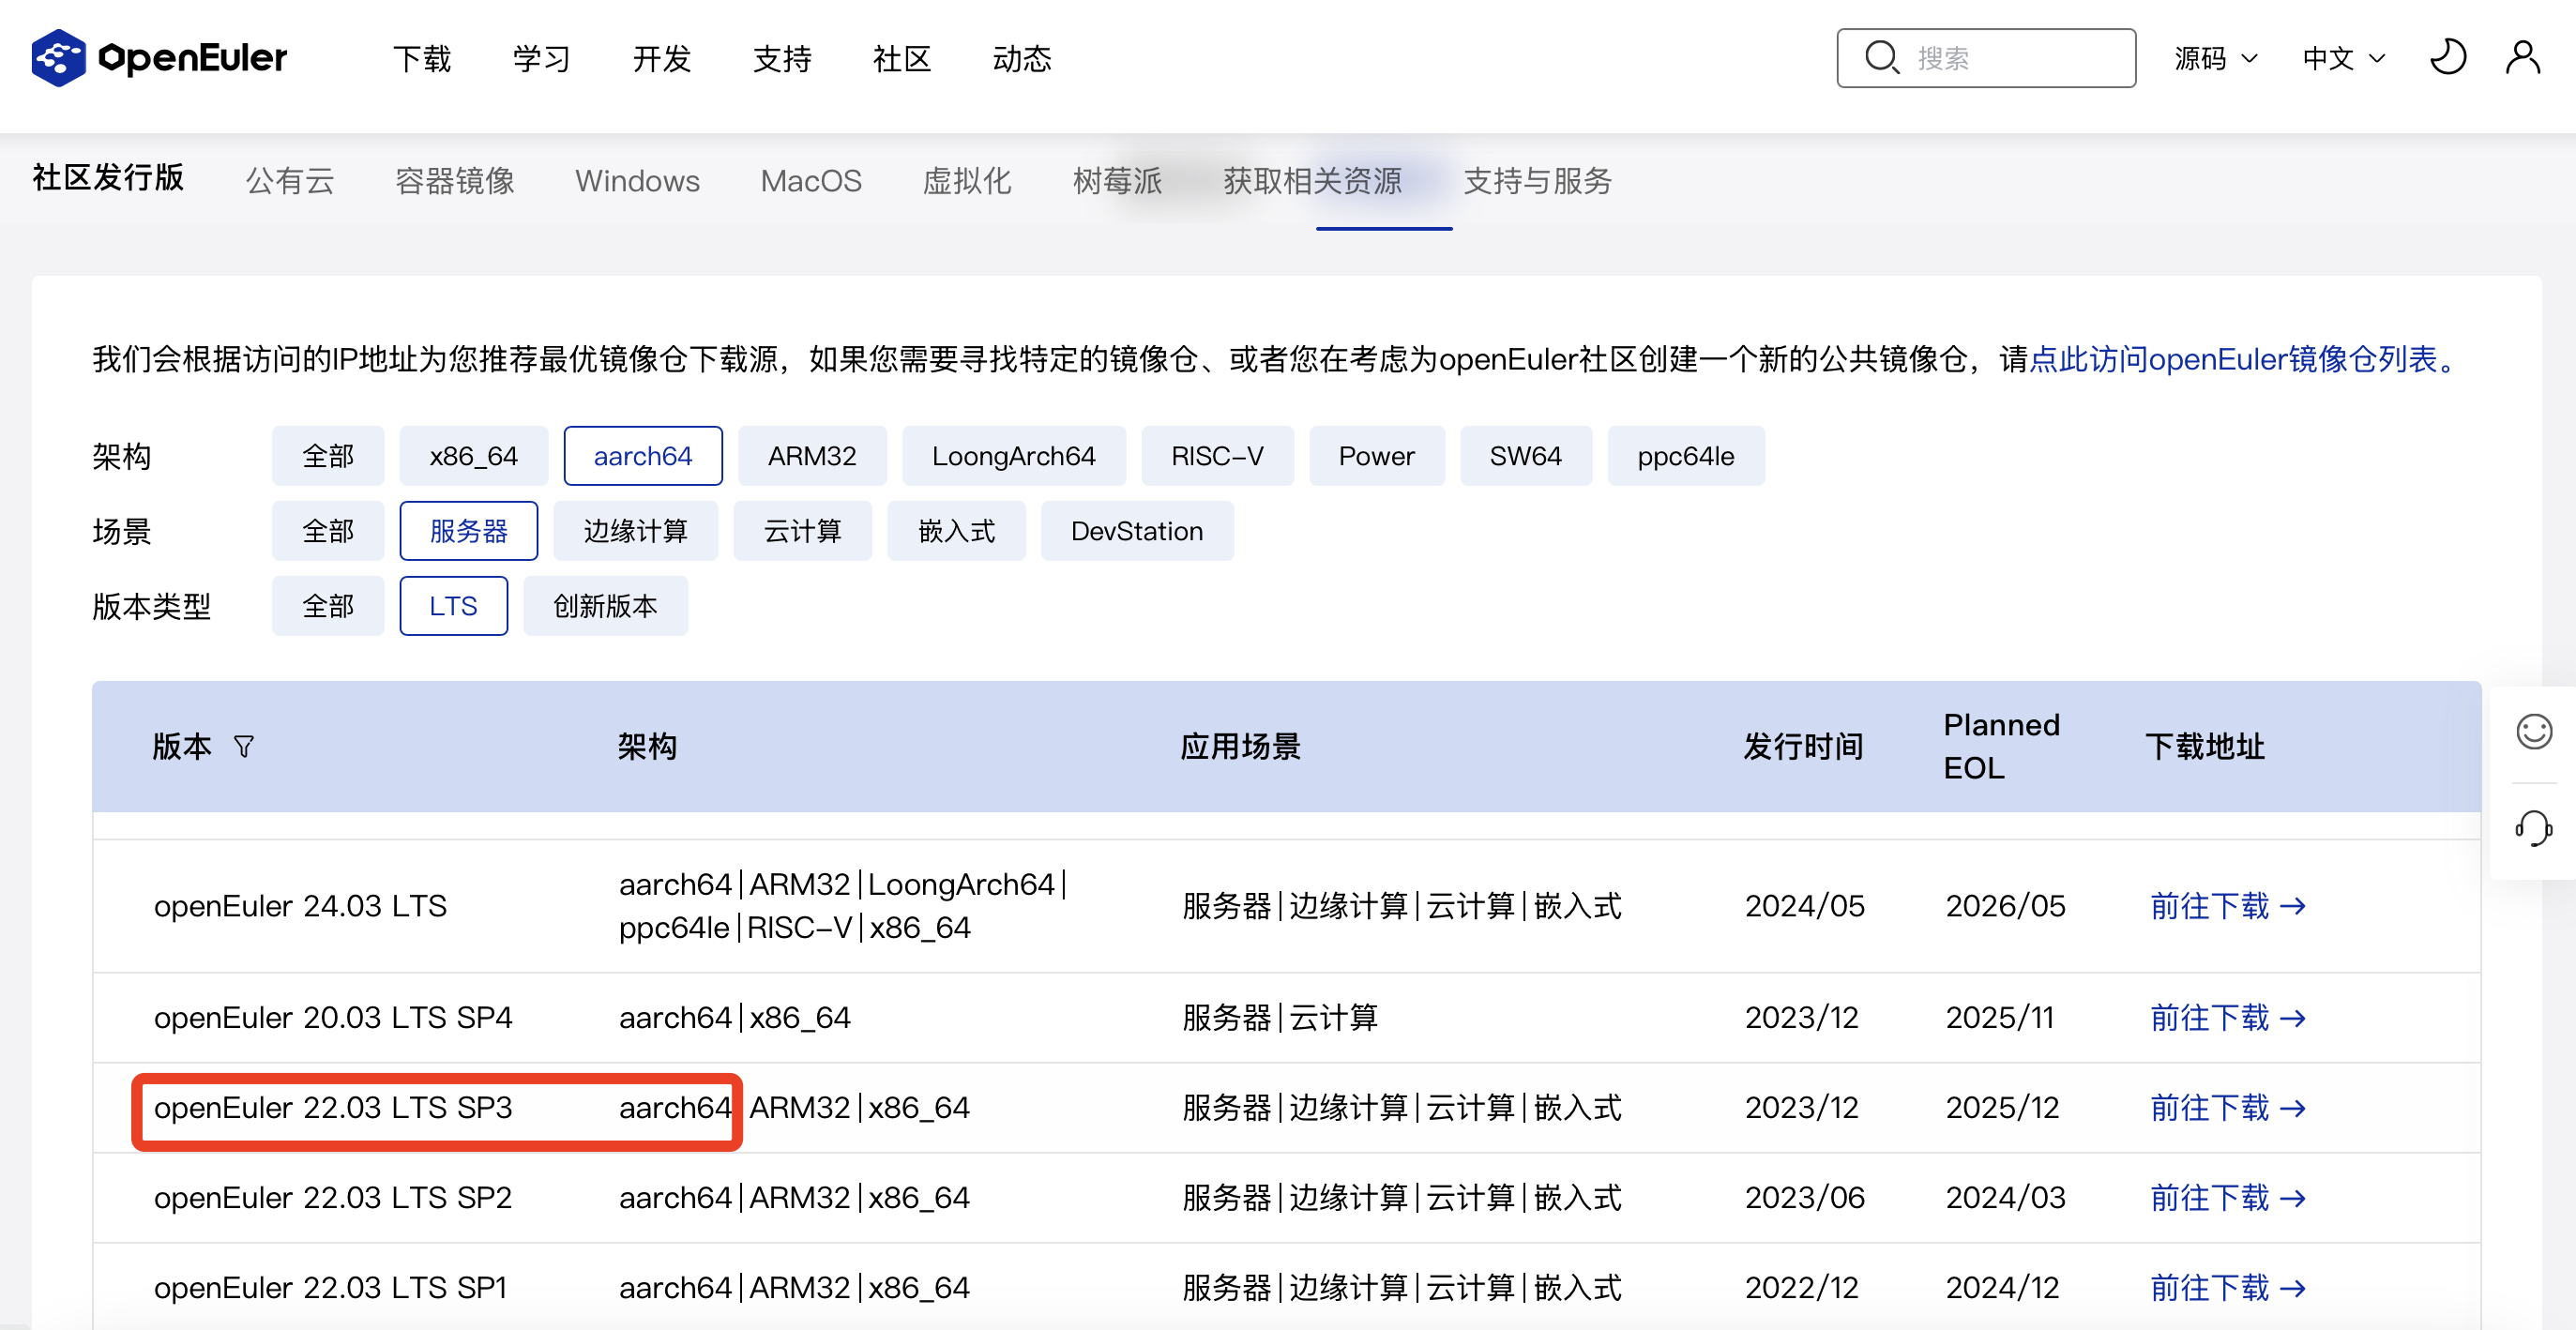Open the 下载 navigation menu

421,58
